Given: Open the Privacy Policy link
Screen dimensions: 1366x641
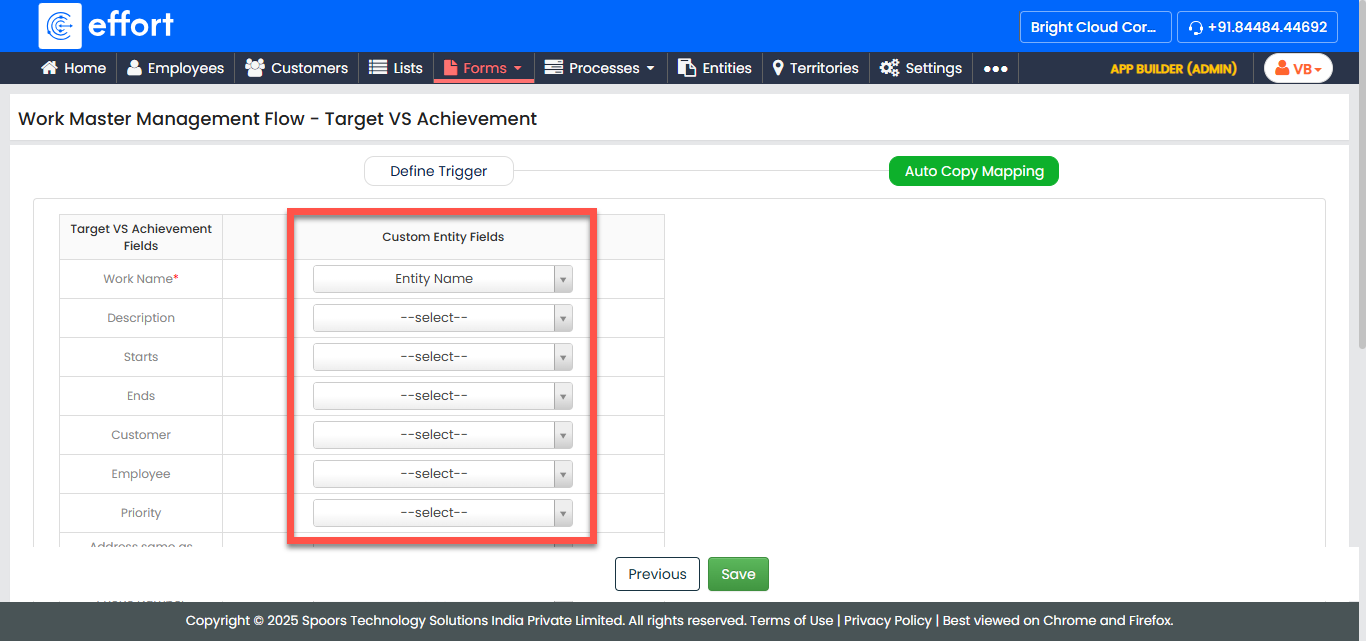Looking at the screenshot, I should (887, 620).
